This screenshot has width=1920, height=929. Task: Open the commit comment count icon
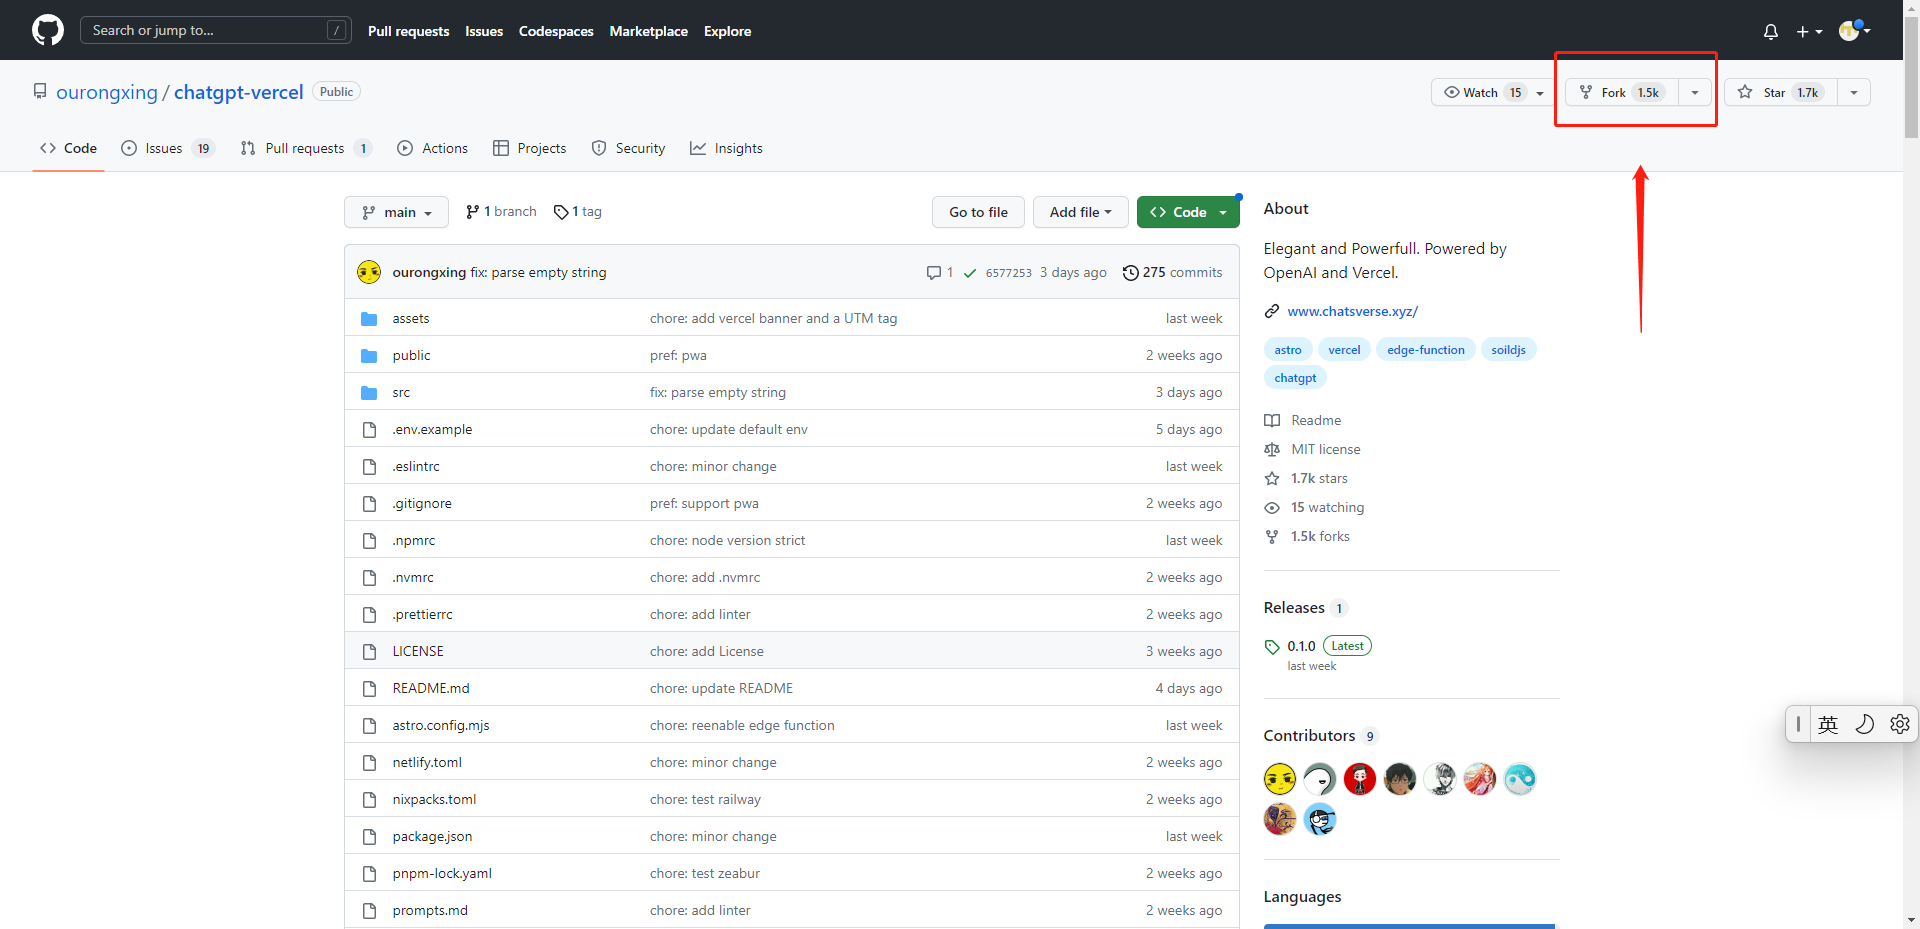coord(939,272)
